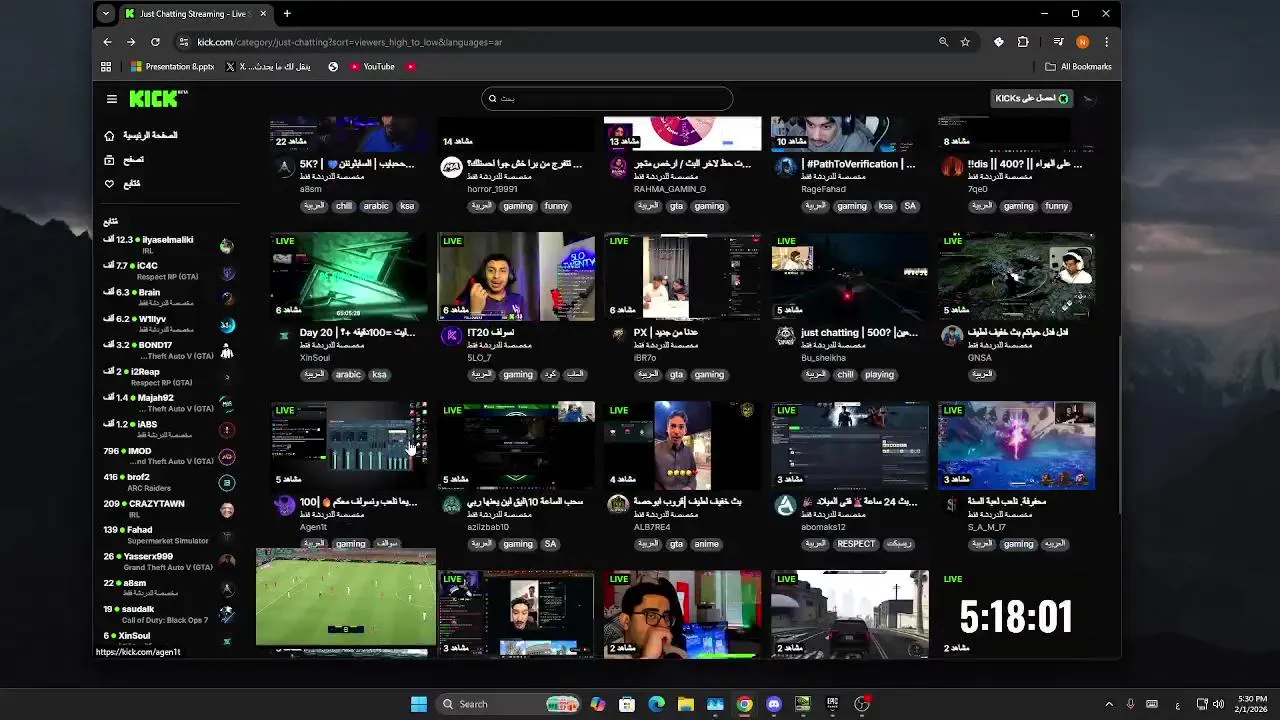Viewport: 1280px width, 720px height.
Task: Open the XinSoul streamer name under Day 20
Action: click(x=314, y=358)
